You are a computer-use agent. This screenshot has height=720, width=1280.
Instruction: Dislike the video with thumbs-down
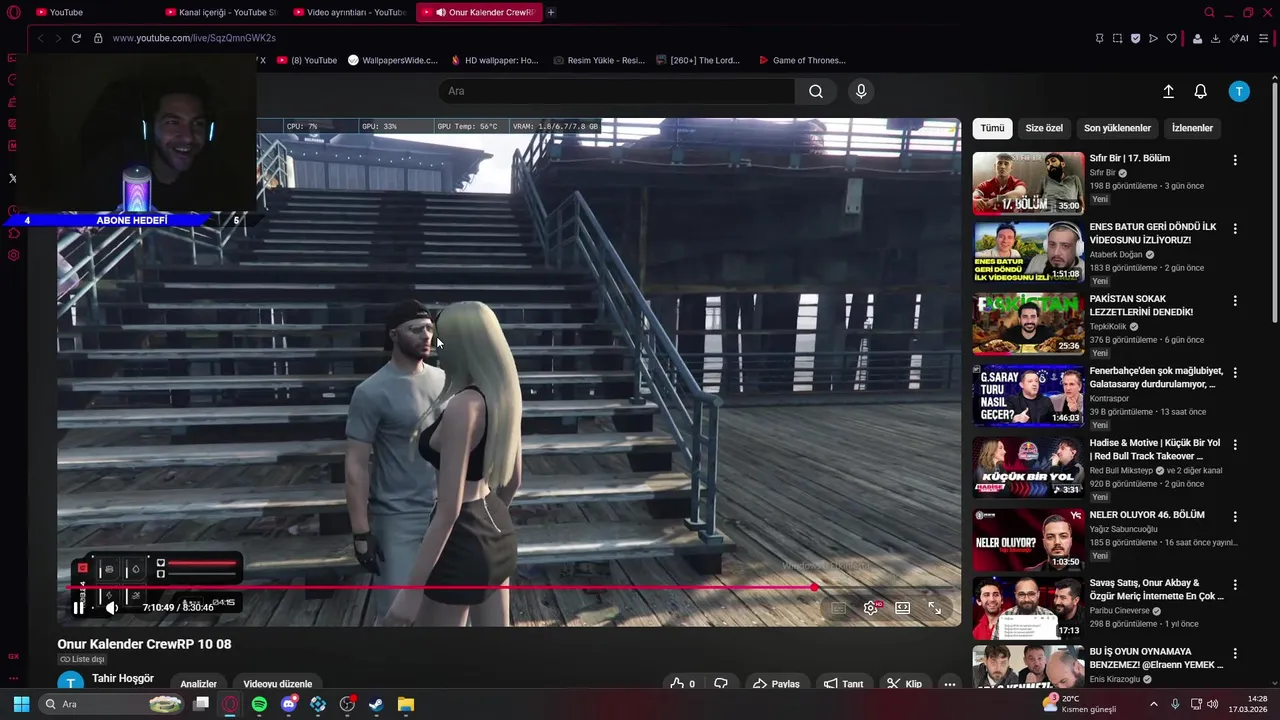[721, 684]
